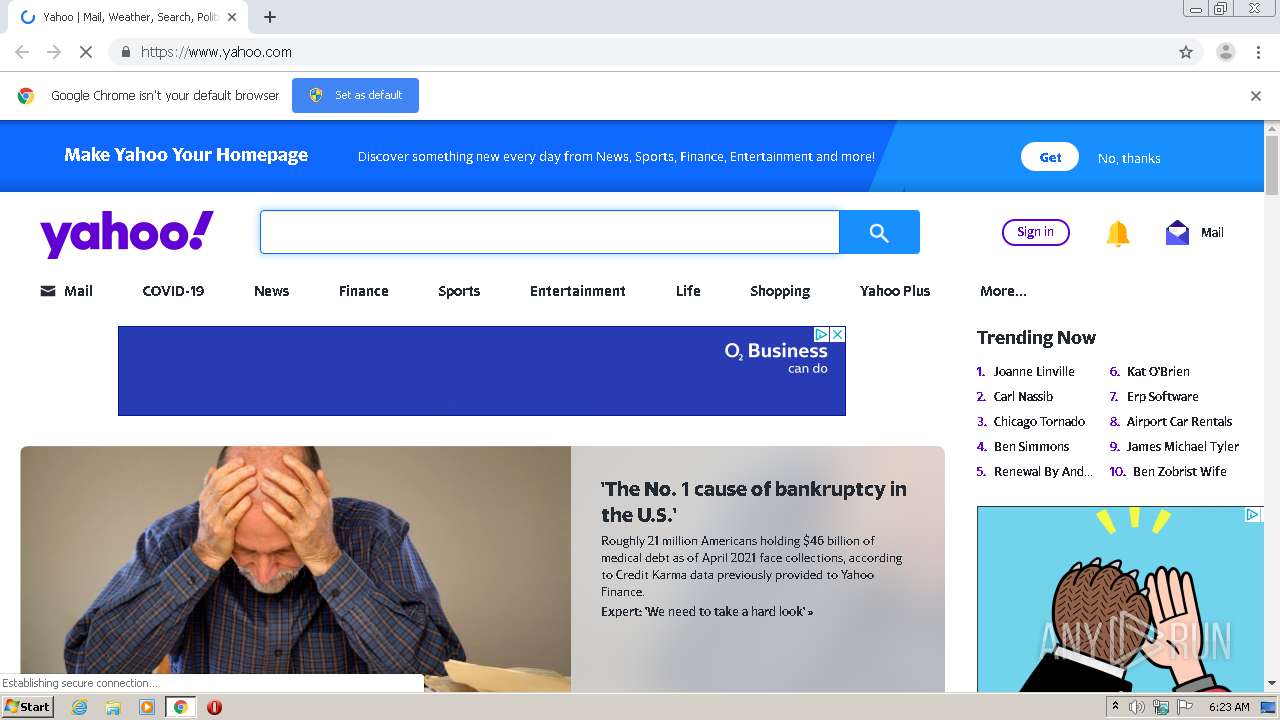The width and height of the screenshot is (1280, 720).
Task: Launch Internet Explorer from the taskbar
Action: 80,707
